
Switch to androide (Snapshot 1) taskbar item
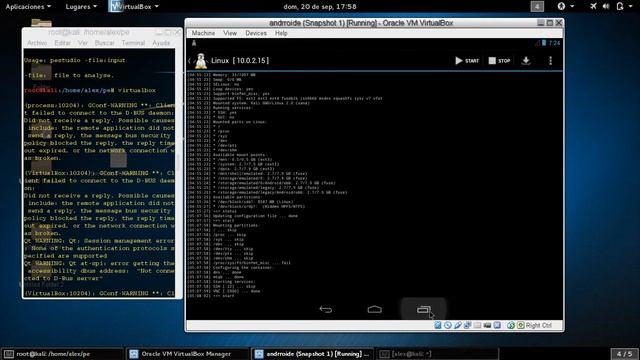(x=312, y=354)
